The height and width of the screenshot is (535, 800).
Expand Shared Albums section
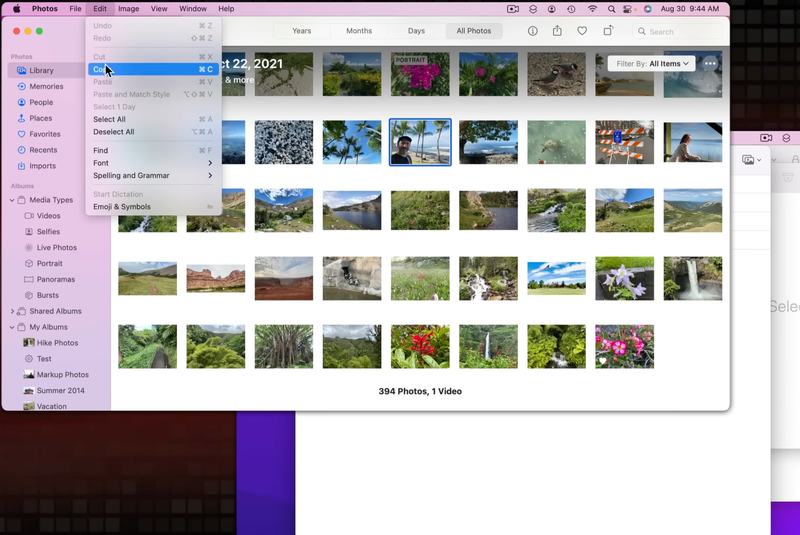12,311
